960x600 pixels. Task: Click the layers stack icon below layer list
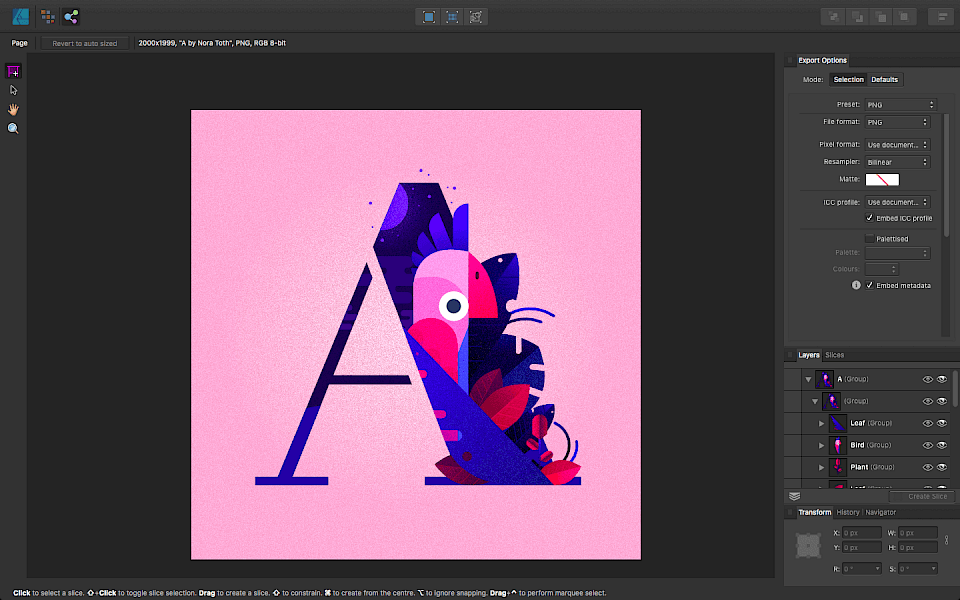click(795, 497)
